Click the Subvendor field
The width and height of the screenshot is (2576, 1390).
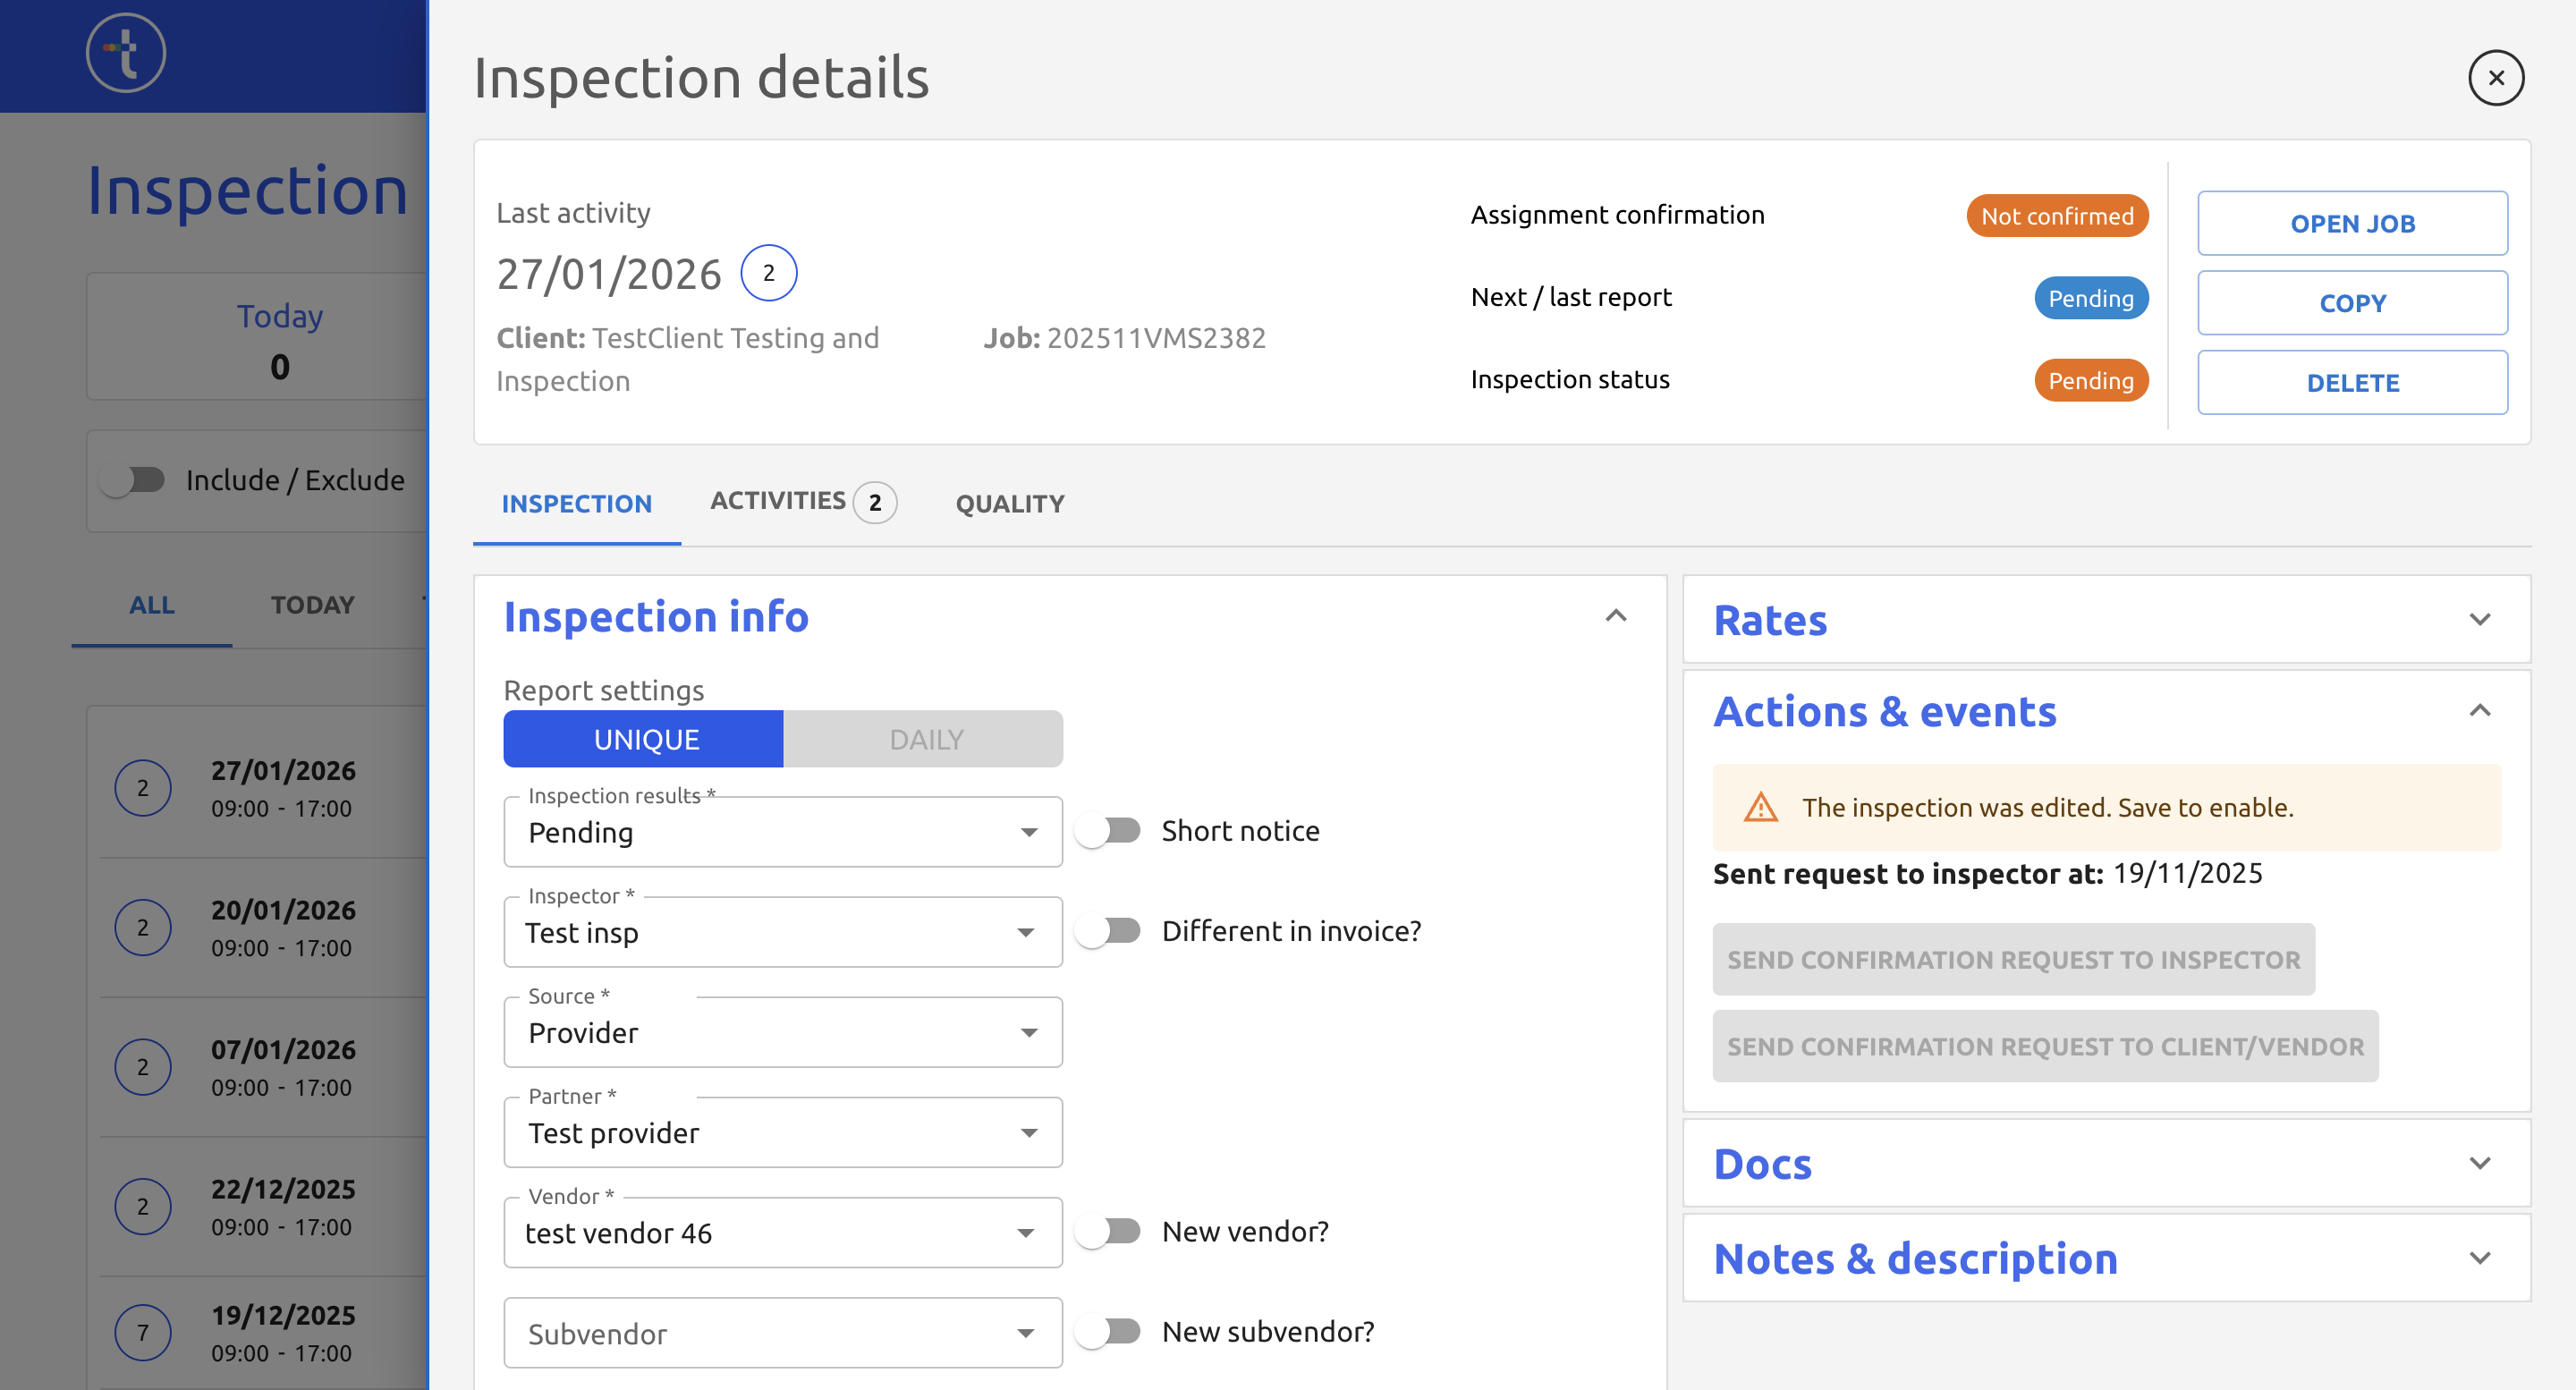point(782,1333)
